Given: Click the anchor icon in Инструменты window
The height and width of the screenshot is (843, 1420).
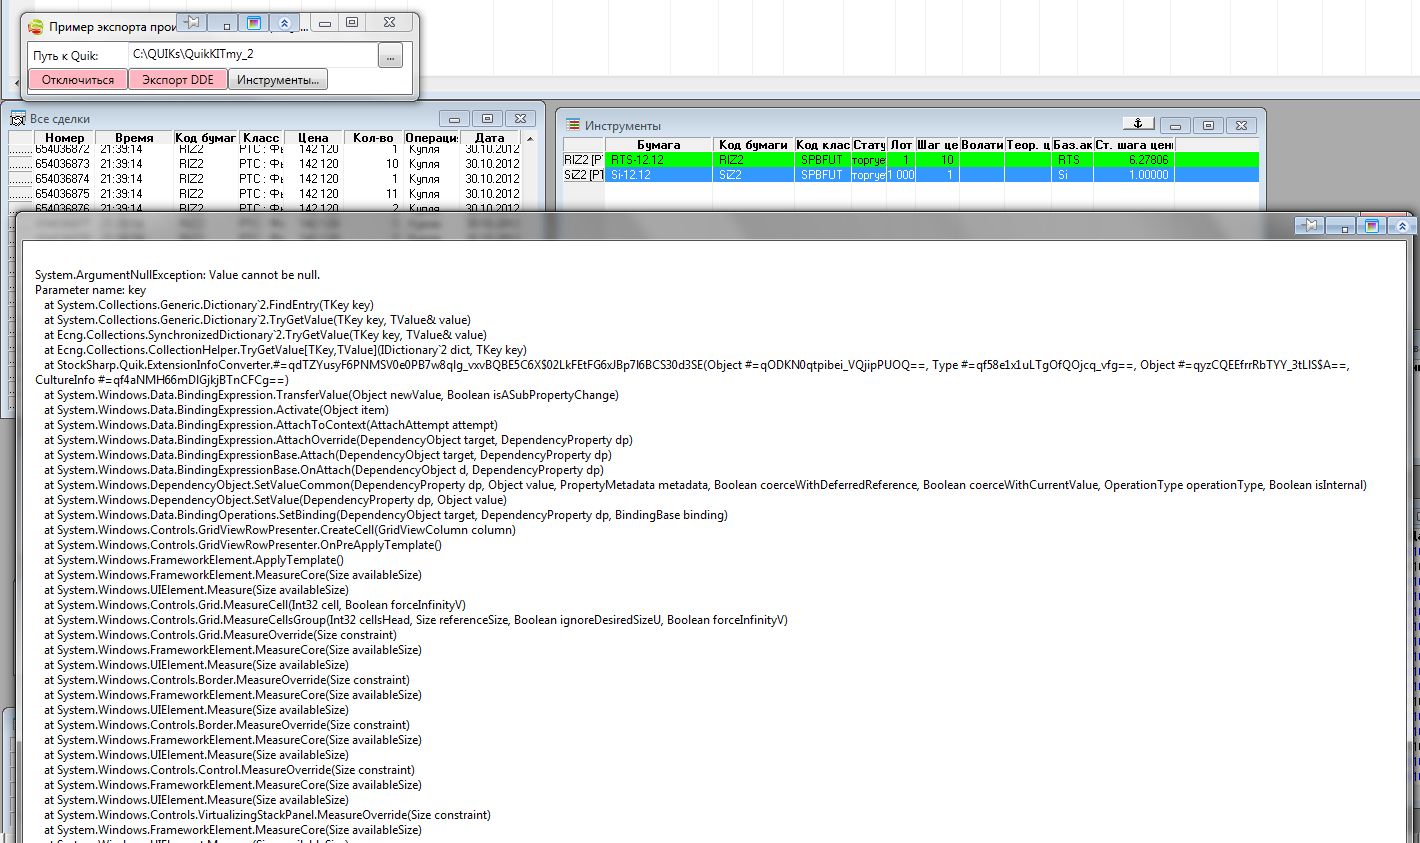Looking at the screenshot, I should tap(1137, 124).
